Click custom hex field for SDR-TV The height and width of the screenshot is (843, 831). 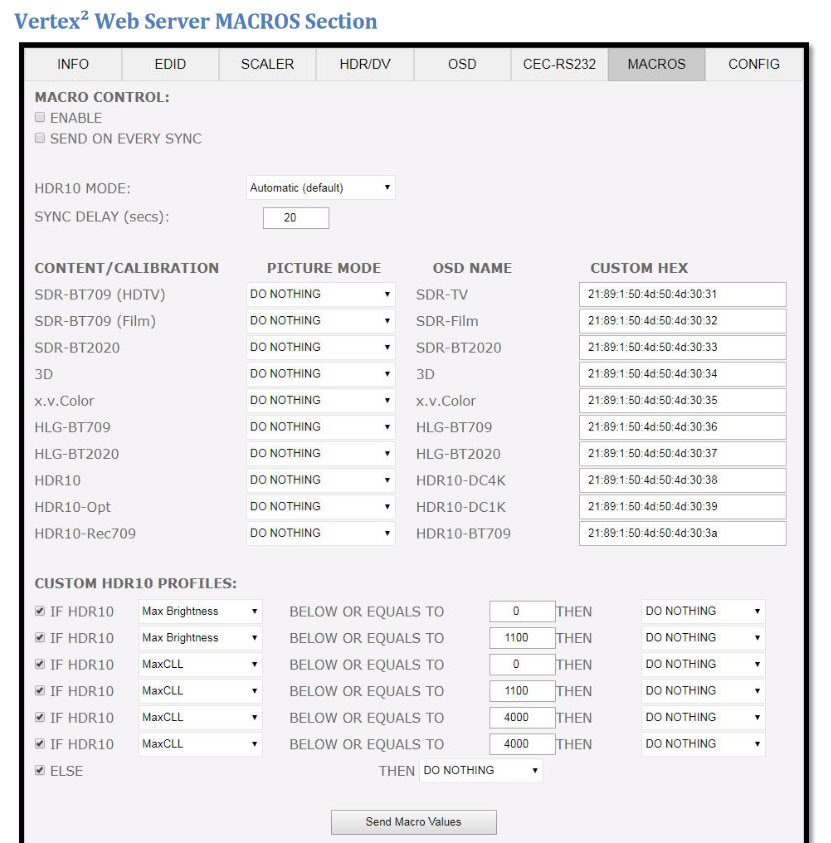[682, 294]
